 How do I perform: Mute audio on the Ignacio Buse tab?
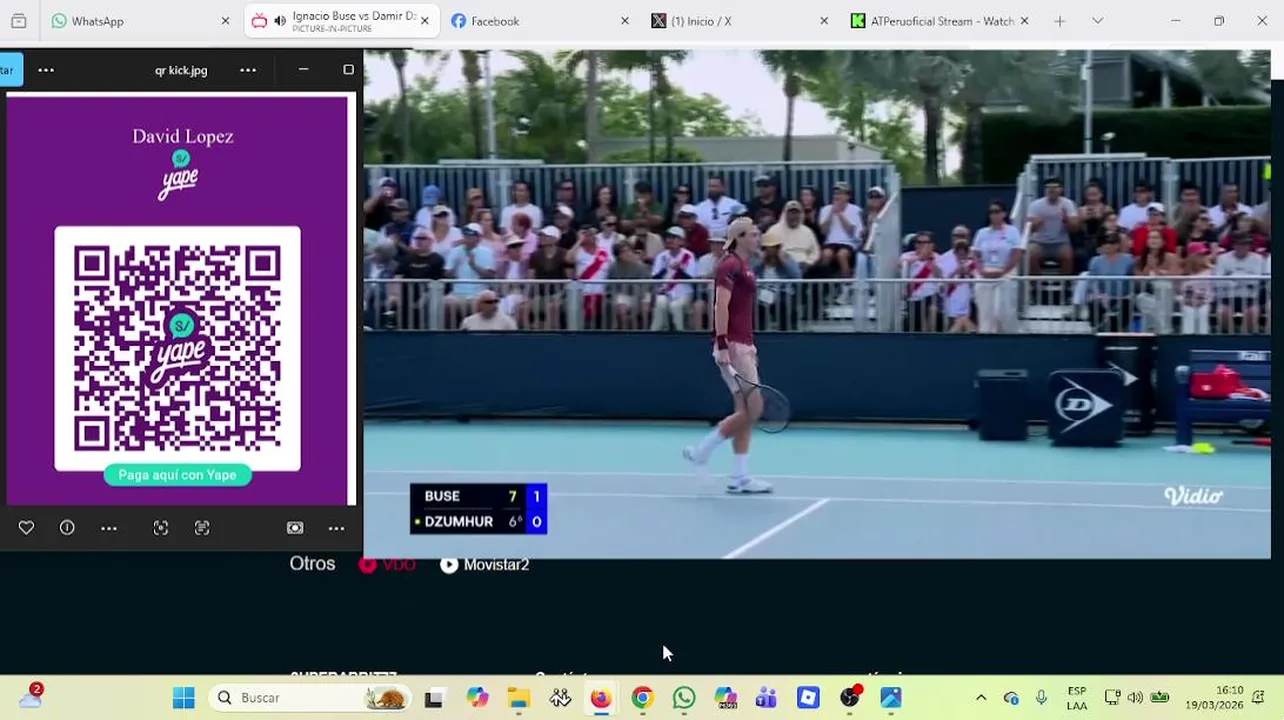click(280, 21)
